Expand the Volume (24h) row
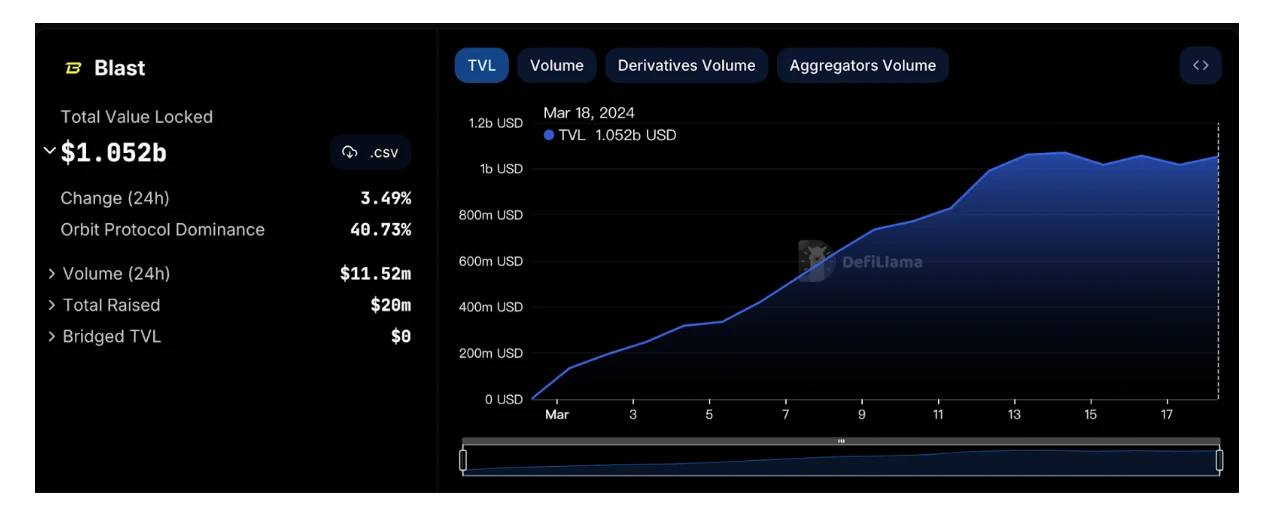The image size is (1266, 512). pyautogui.click(x=52, y=274)
